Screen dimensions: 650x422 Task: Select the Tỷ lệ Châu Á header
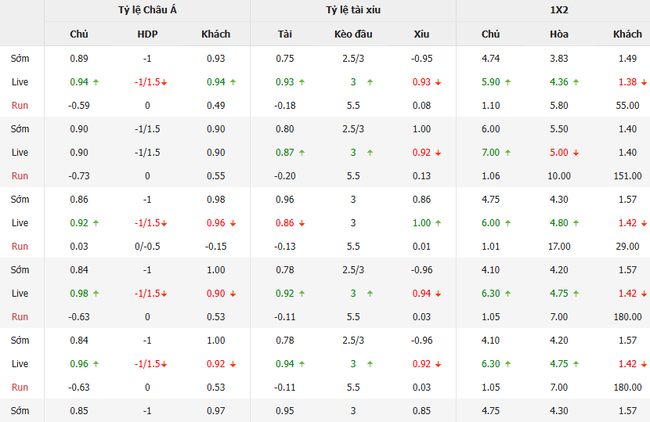click(147, 10)
